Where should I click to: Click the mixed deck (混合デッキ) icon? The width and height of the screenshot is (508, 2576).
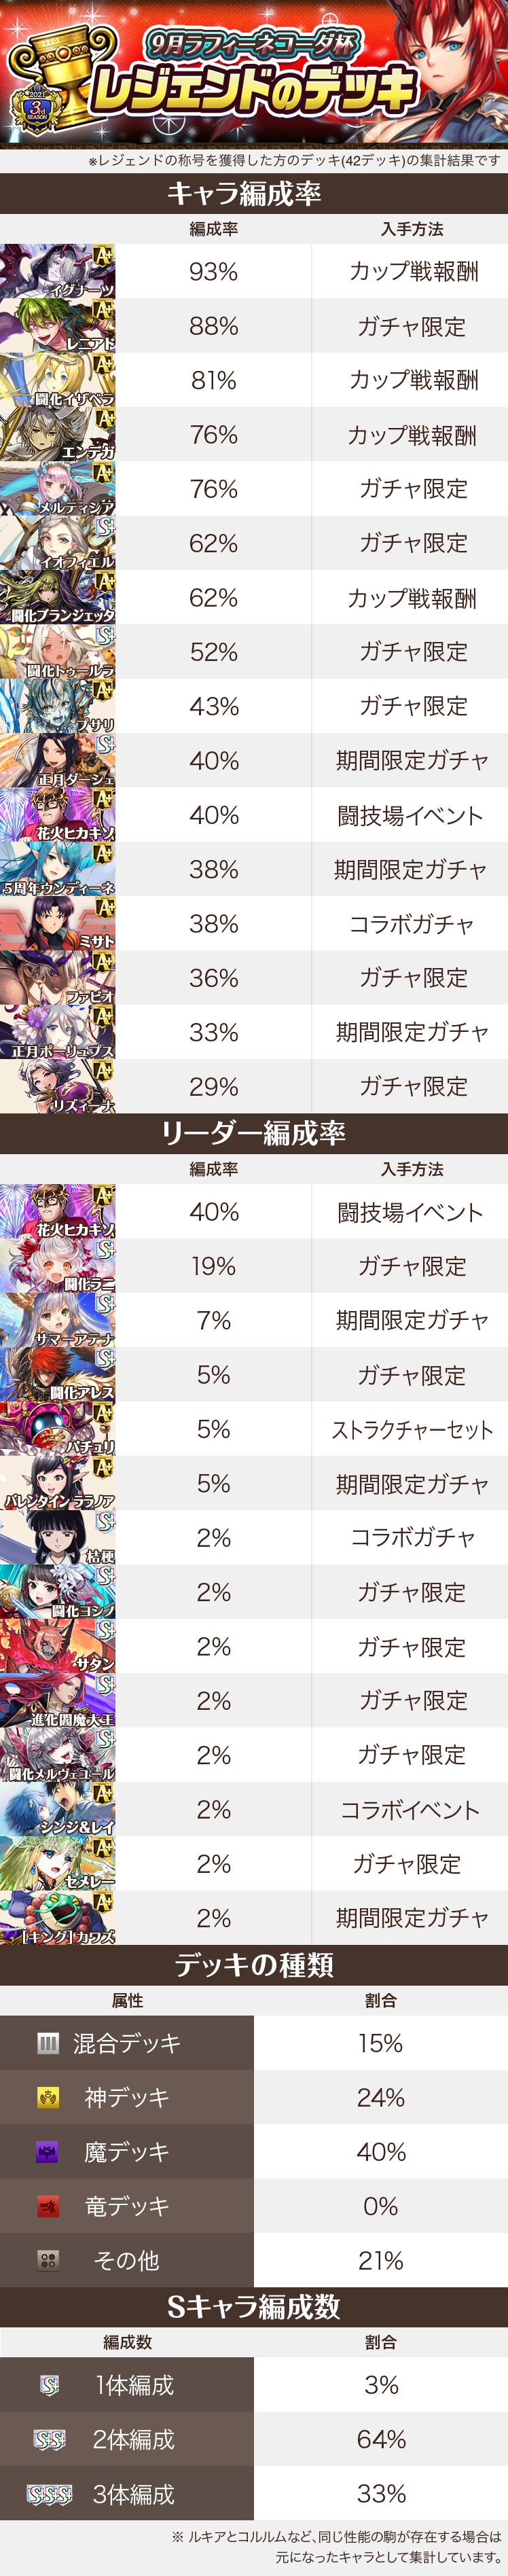48,2043
